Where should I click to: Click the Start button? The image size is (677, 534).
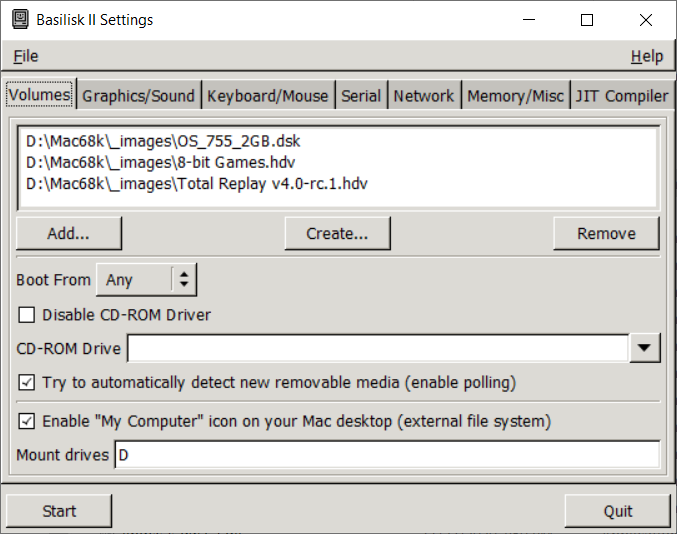(x=59, y=511)
